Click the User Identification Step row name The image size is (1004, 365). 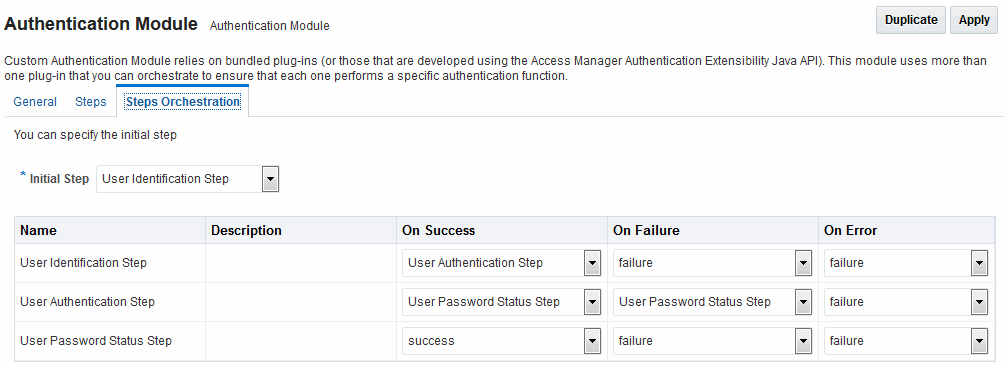pos(83,263)
